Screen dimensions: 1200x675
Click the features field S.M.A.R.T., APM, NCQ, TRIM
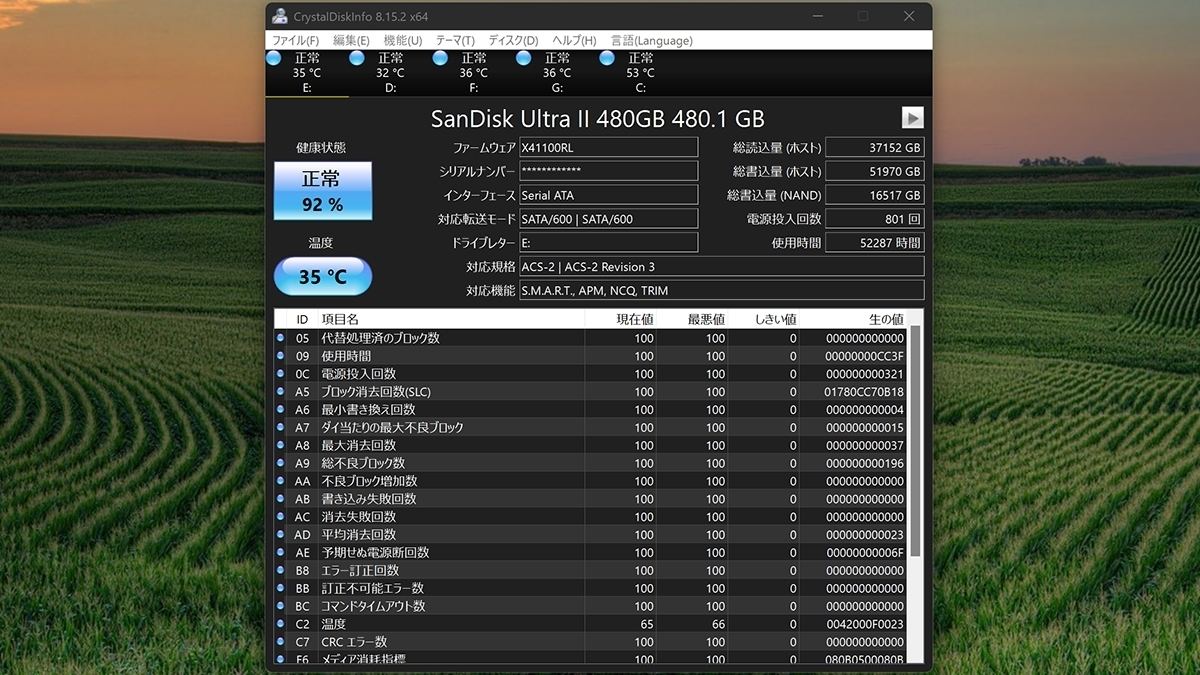(x=721, y=291)
